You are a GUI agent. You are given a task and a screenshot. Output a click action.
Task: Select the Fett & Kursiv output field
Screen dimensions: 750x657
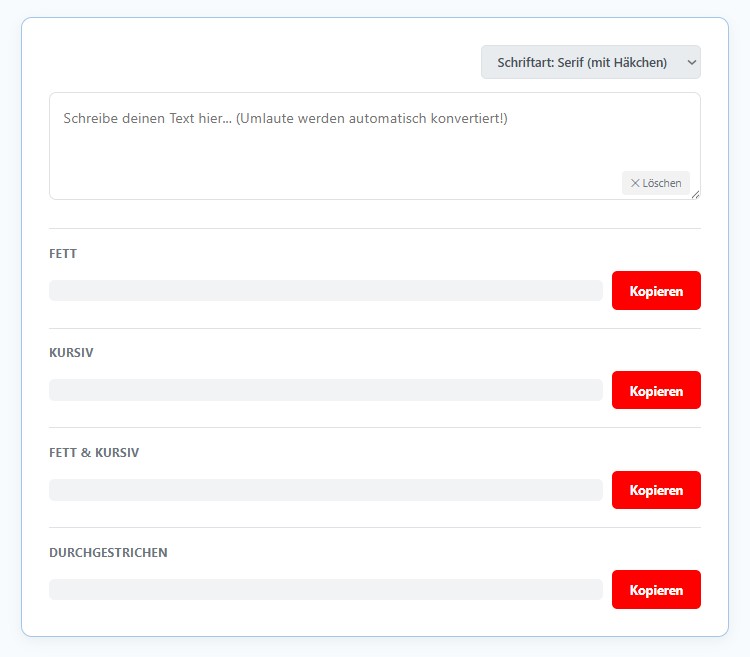coord(326,490)
